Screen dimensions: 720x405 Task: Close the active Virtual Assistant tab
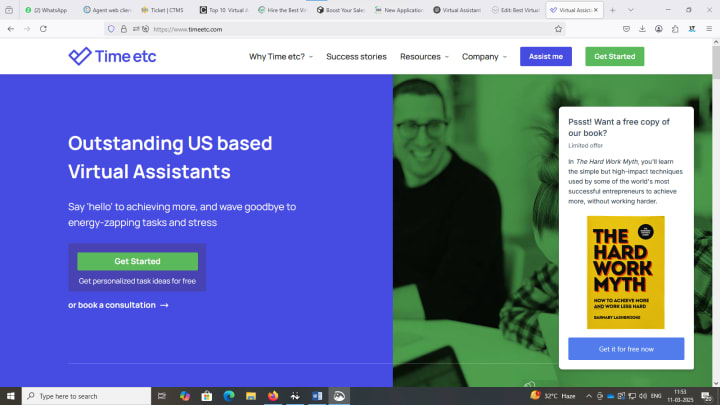tap(596, 10)
